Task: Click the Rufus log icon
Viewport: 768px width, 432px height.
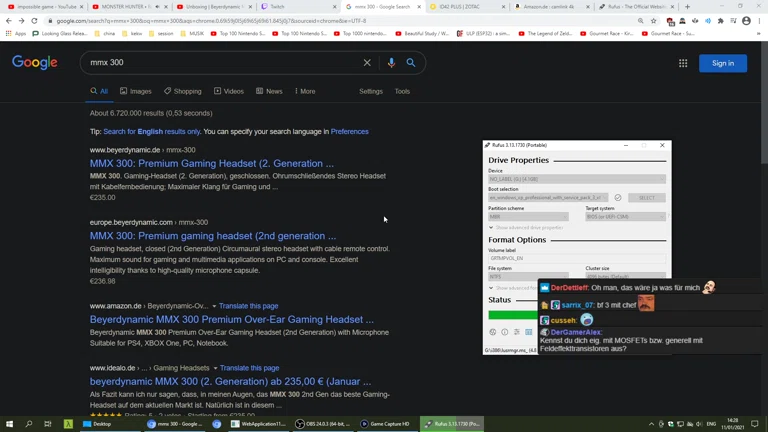Action: [529, 332]
